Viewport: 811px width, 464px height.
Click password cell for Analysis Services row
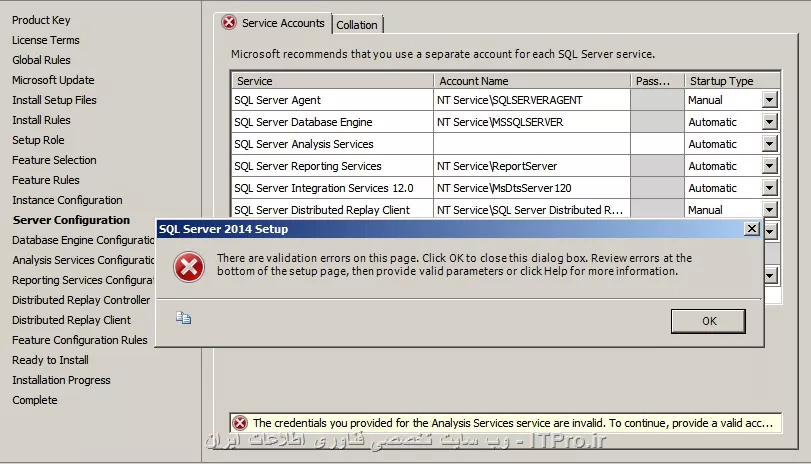pyautogui.click(x=657, y=144)
